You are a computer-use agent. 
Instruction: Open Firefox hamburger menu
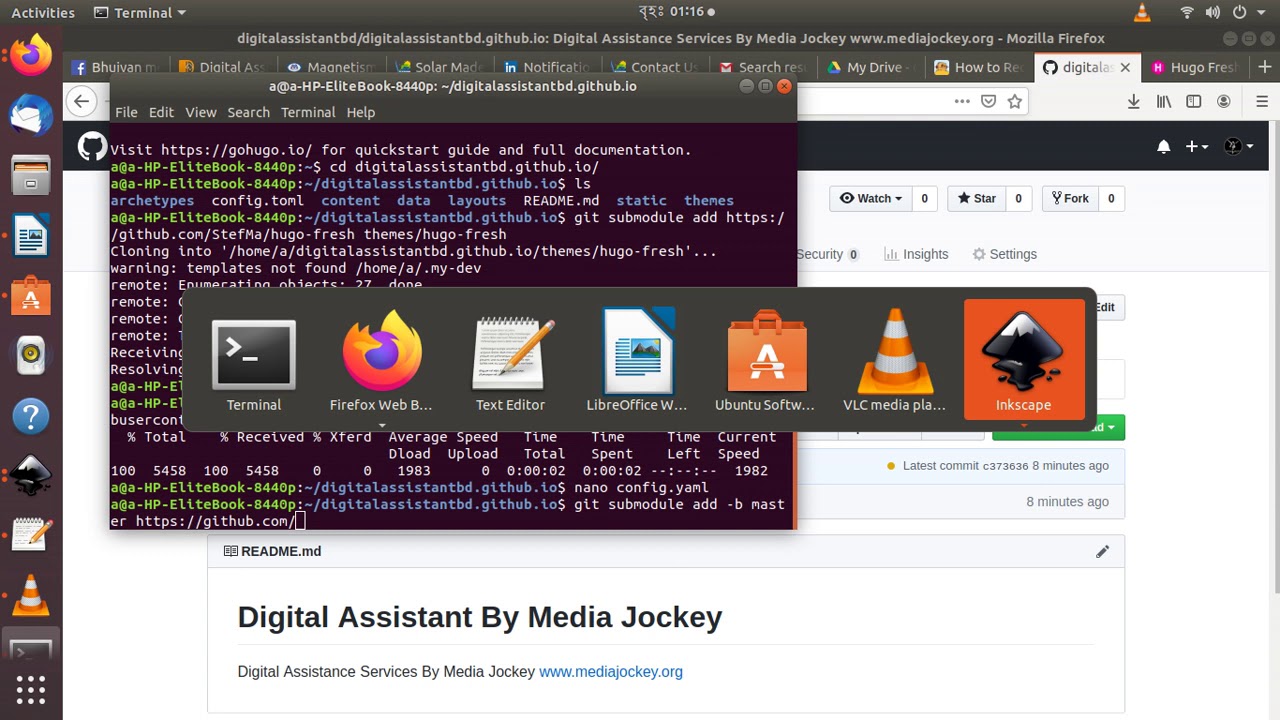click(1262, 101)
